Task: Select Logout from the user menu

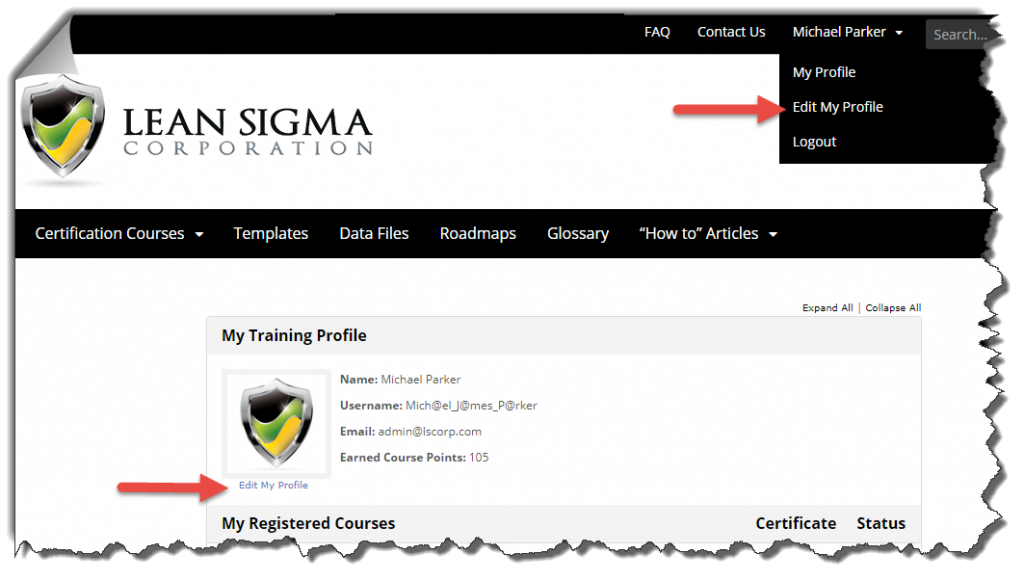Action: [x=814, y=142]
